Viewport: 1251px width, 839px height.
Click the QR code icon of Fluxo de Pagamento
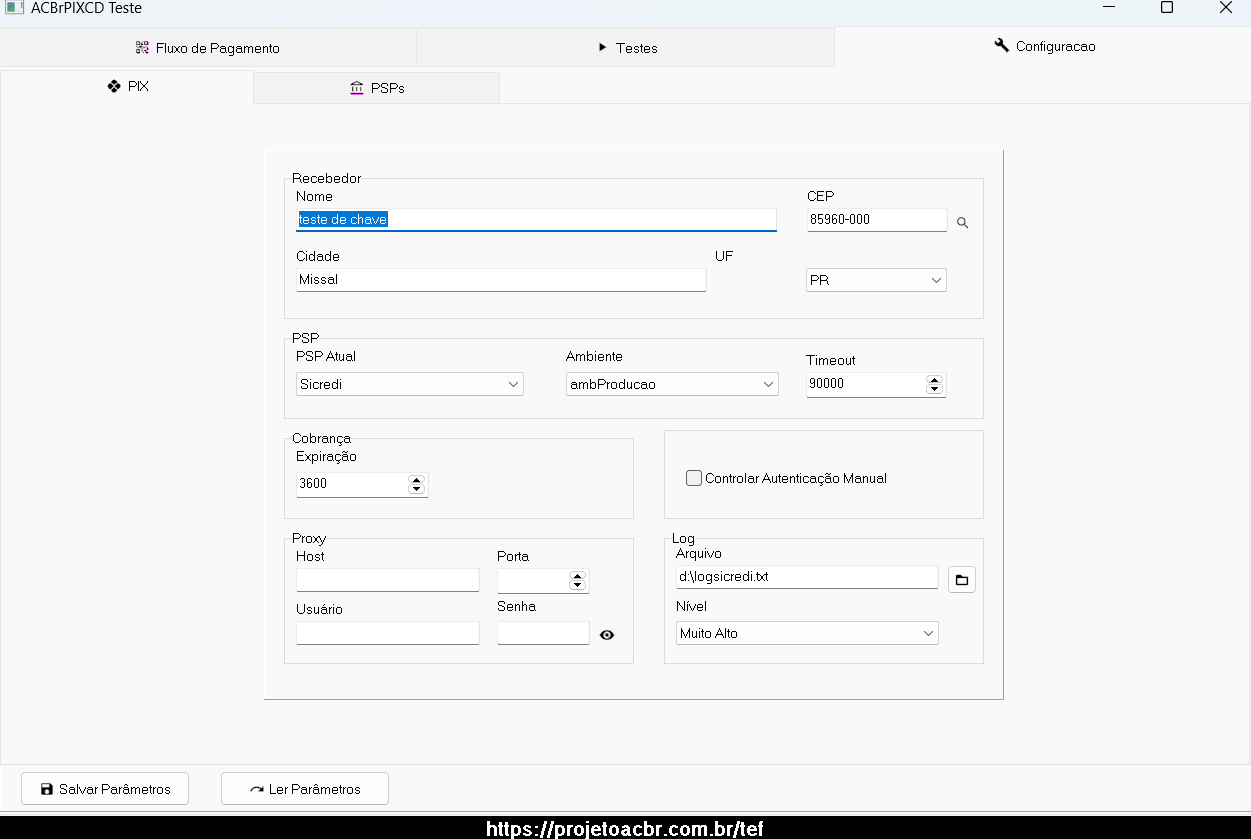(x=142, y=48)
